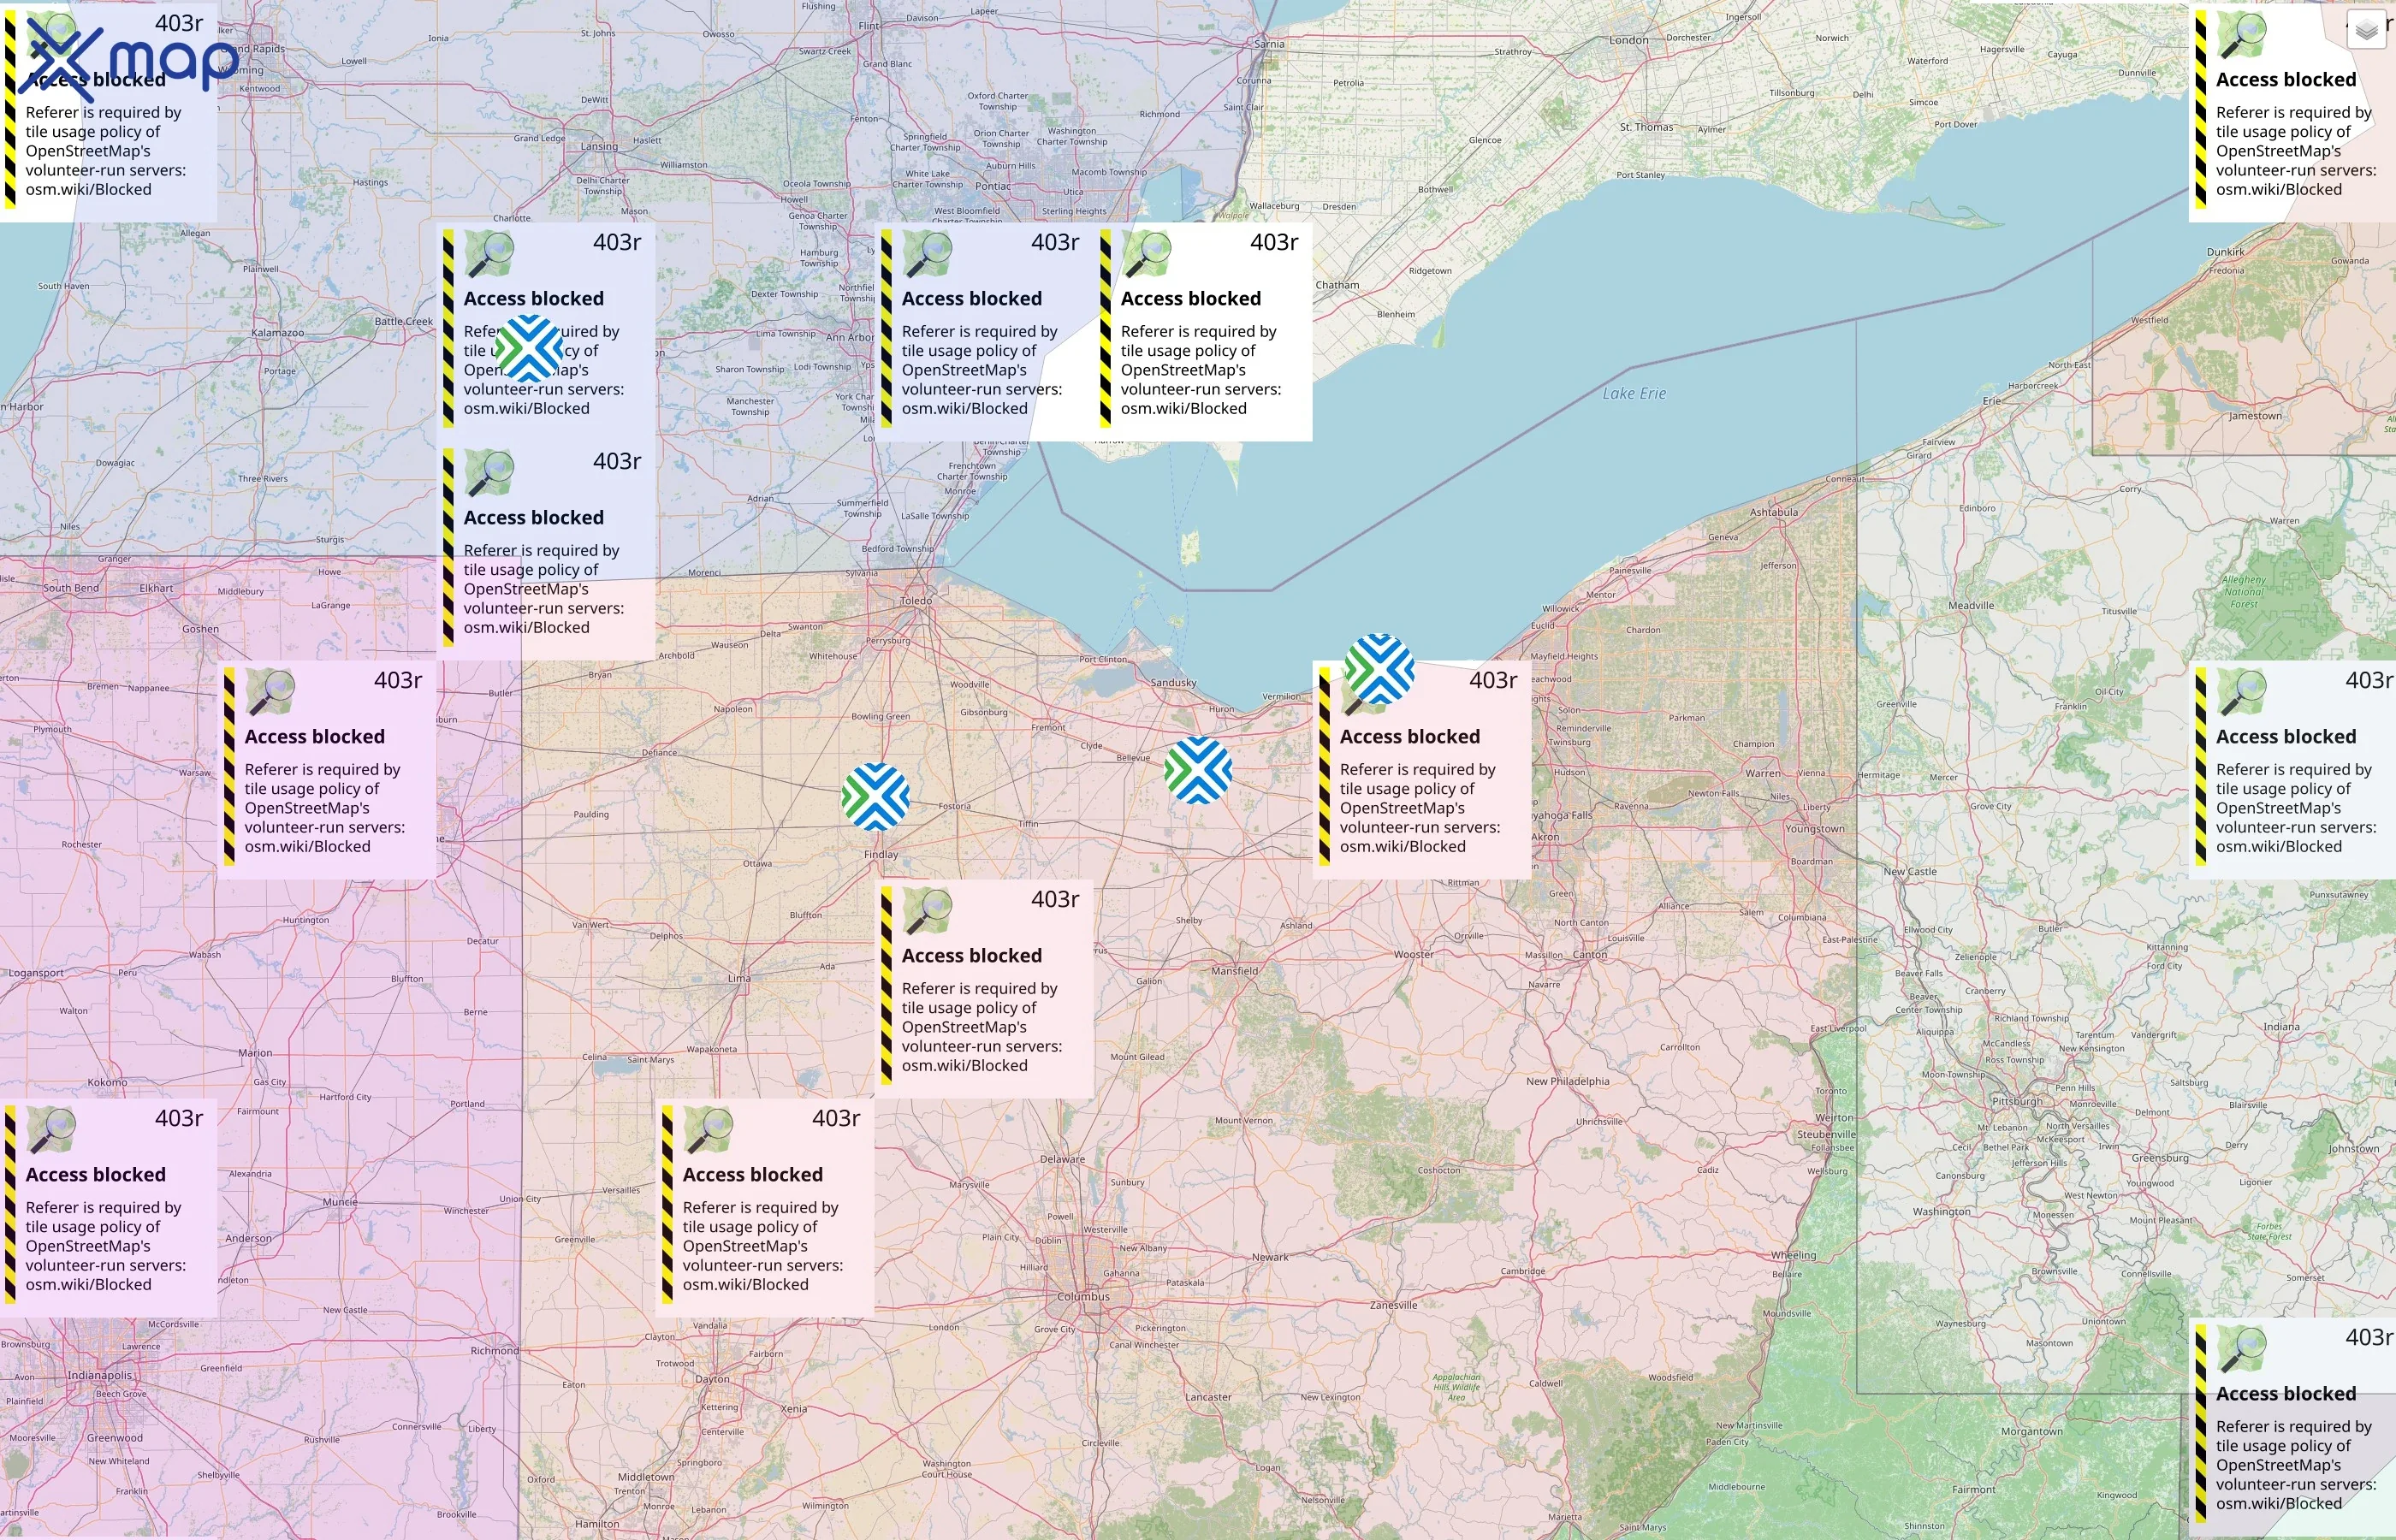Click the Fostoria label

point(954,806)
